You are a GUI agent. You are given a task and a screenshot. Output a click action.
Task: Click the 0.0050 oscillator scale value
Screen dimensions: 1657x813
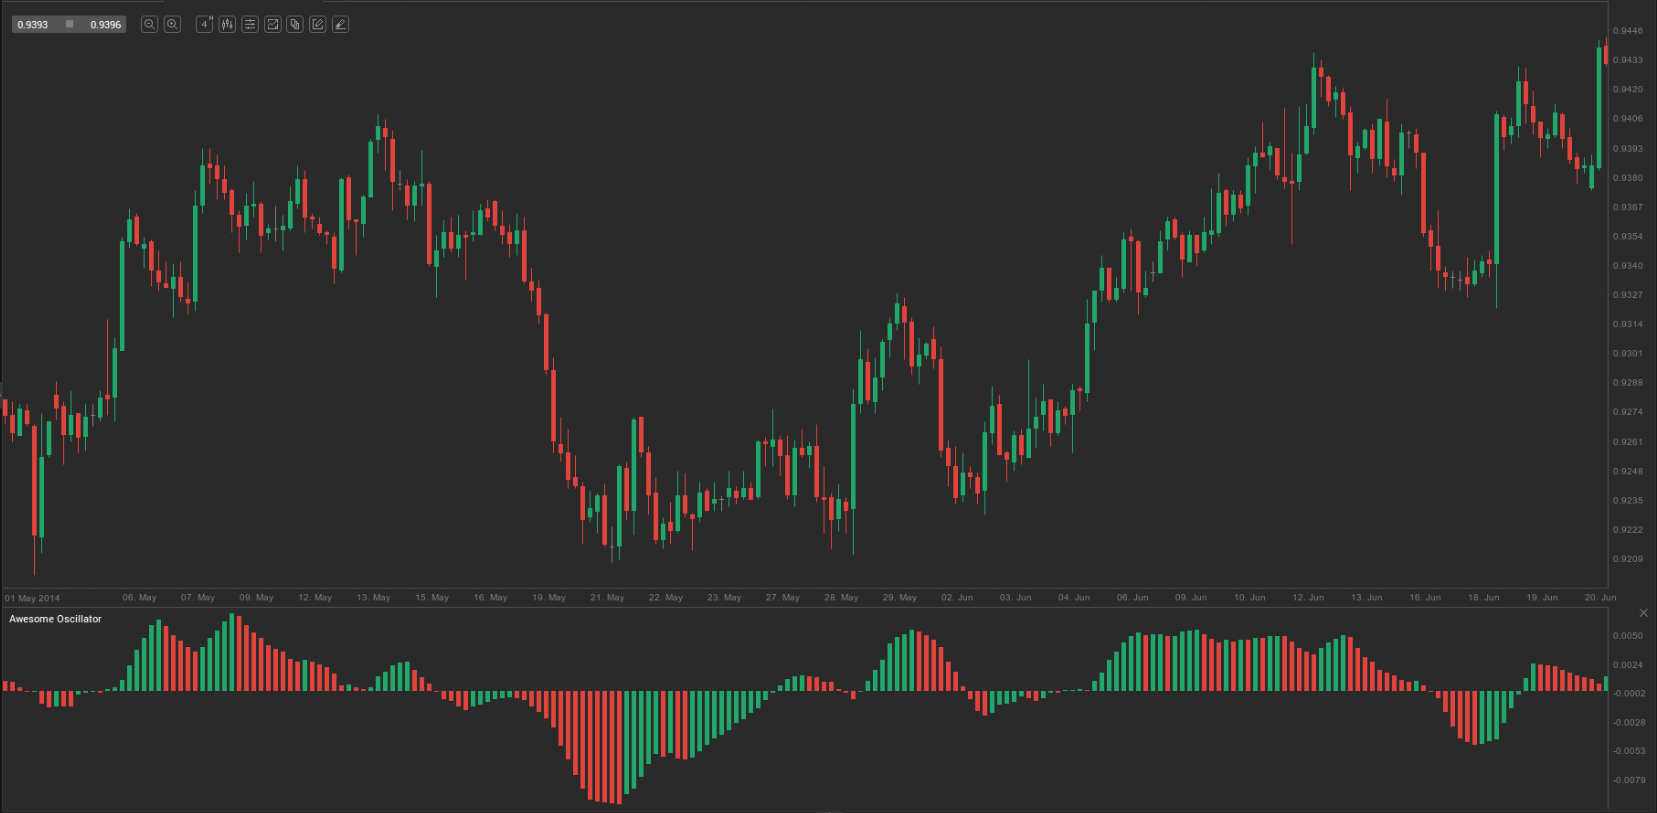pyautogui.click(x=1629, y=636)
